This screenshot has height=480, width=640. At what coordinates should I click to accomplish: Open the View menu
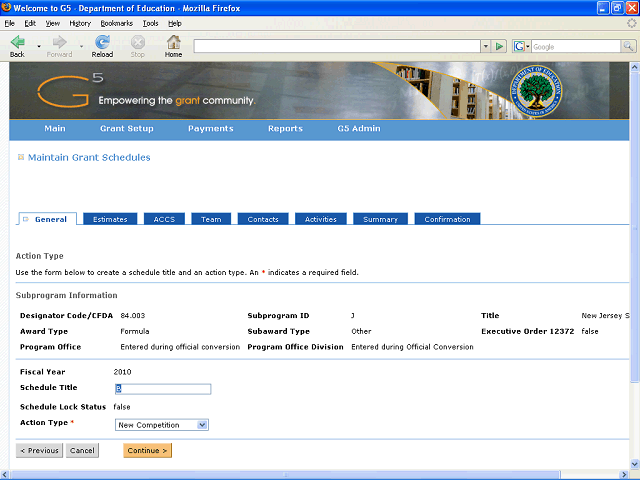click(52, 23)
